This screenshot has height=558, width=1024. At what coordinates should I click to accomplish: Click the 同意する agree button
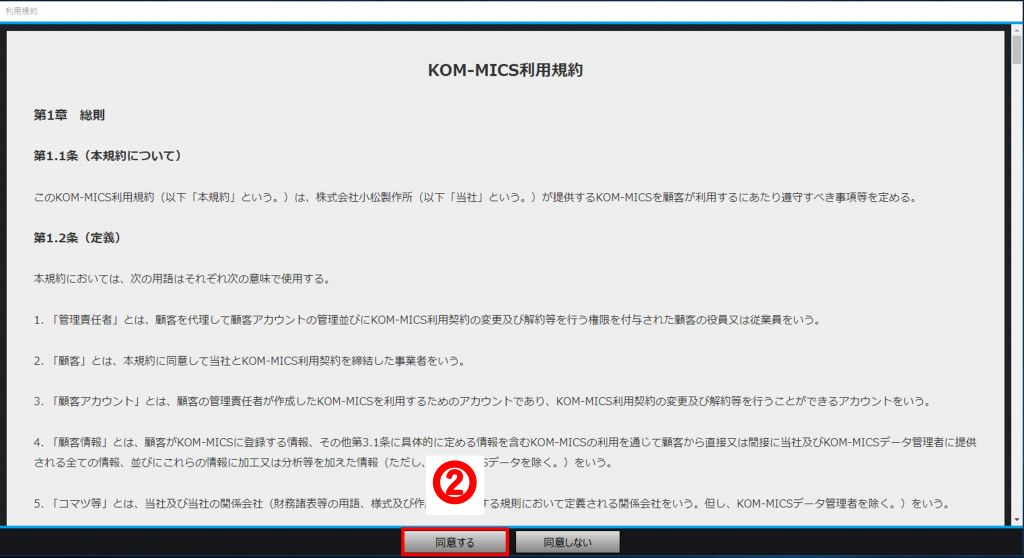click(455, 542)
